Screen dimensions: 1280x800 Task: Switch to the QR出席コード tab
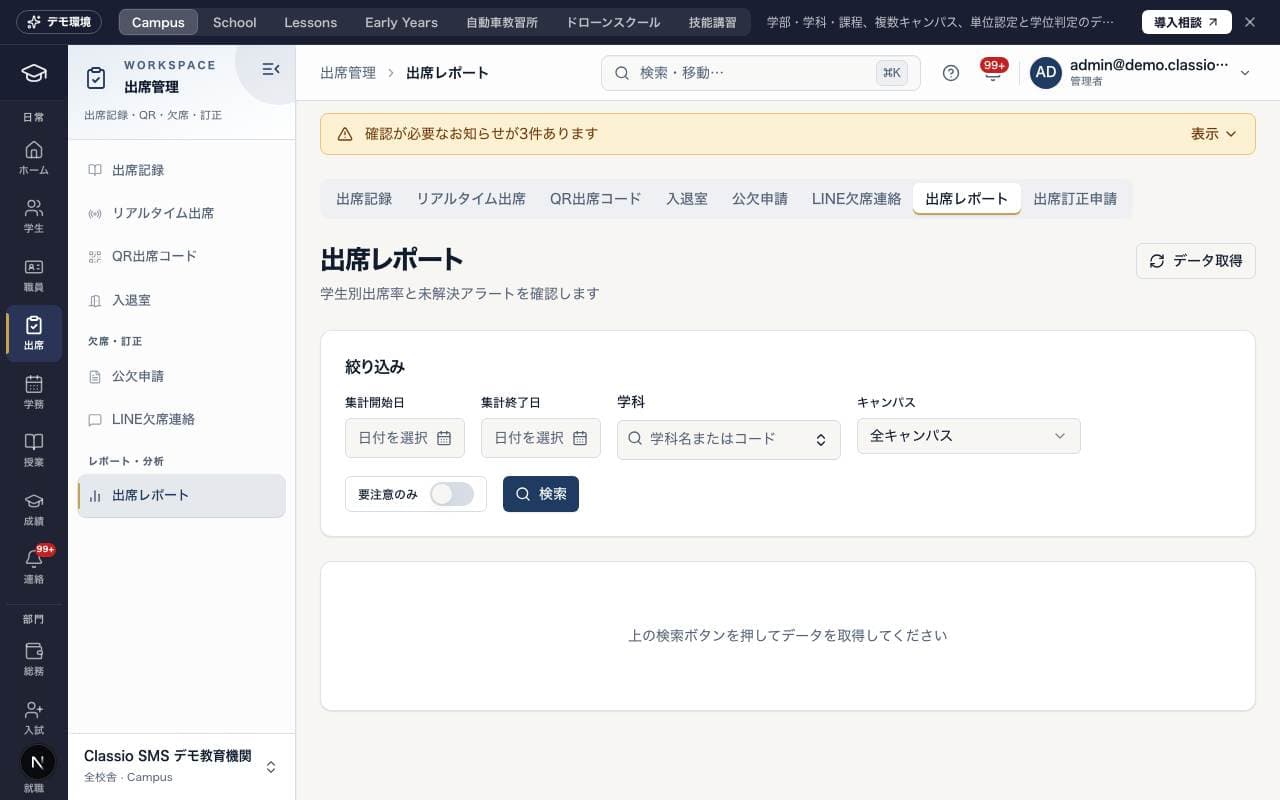[596, 199]
